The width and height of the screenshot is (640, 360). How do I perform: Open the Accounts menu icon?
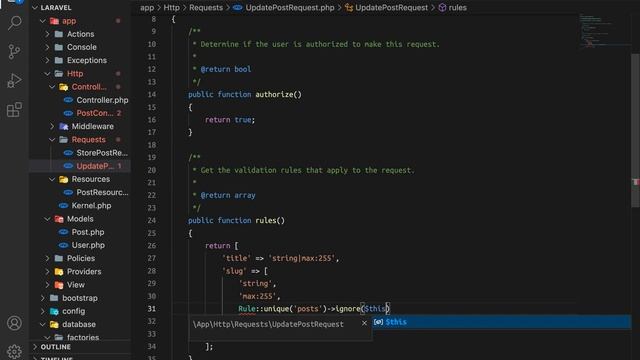point(14,323)
